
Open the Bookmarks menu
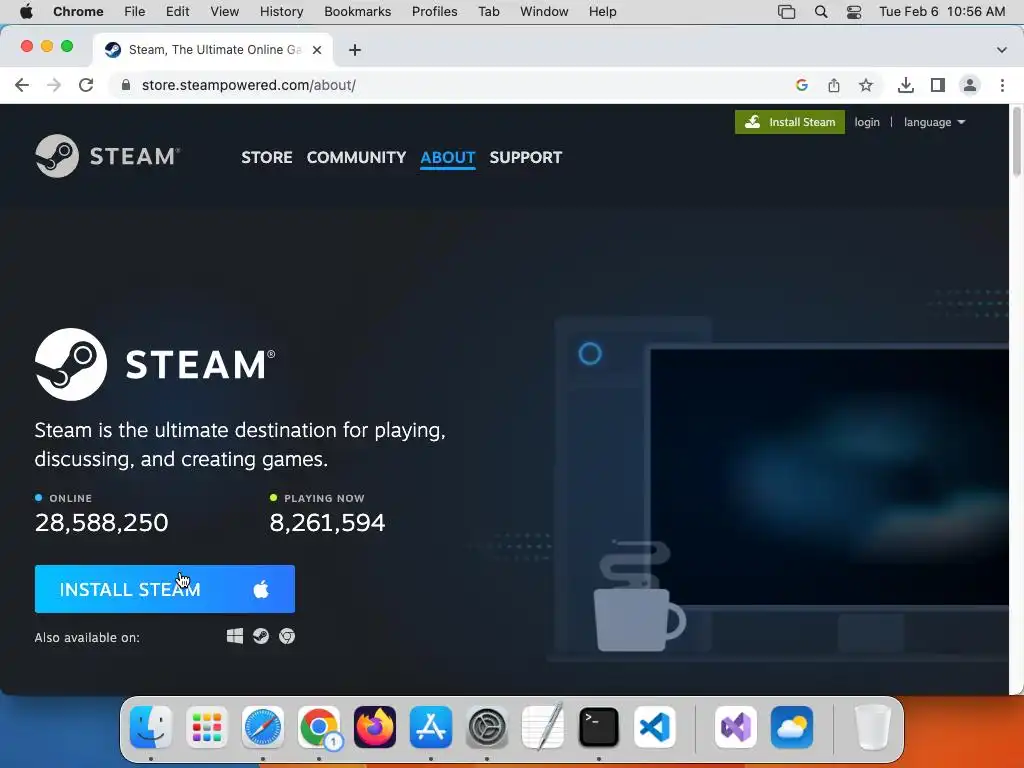(x=358, y=12)
